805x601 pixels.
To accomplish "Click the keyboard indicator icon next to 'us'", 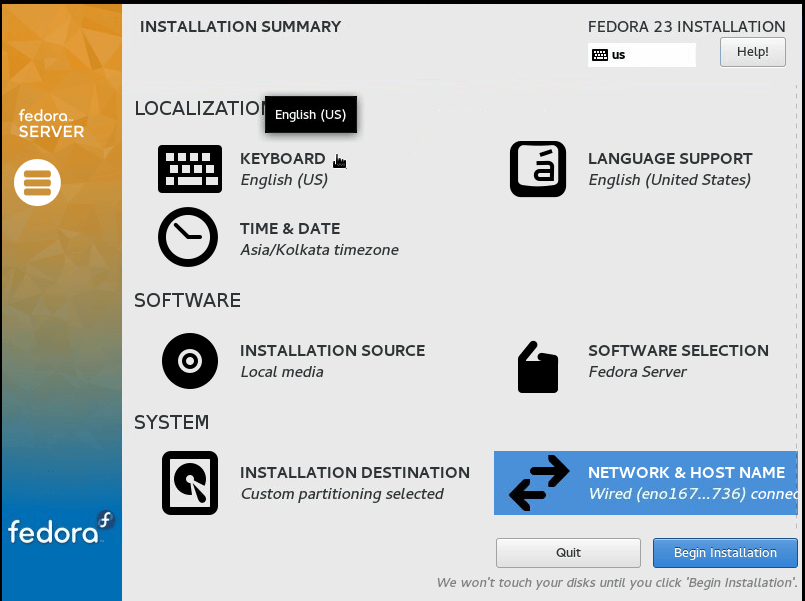I will pos(600,55).
